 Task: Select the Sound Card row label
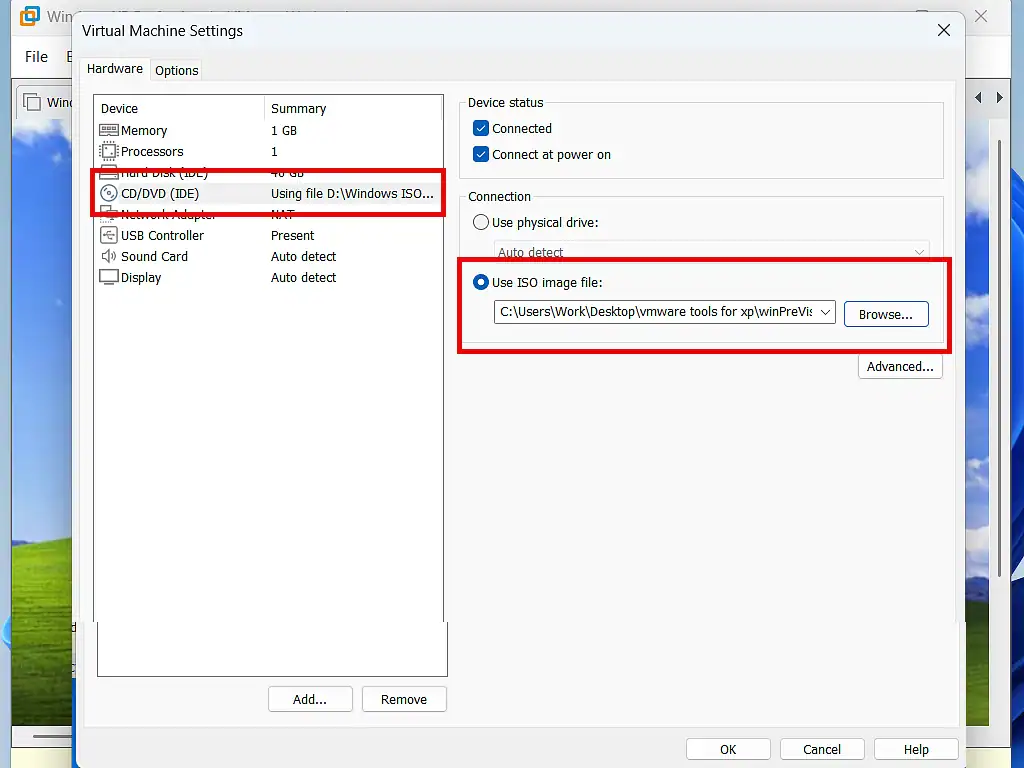[x=154, y=256]
